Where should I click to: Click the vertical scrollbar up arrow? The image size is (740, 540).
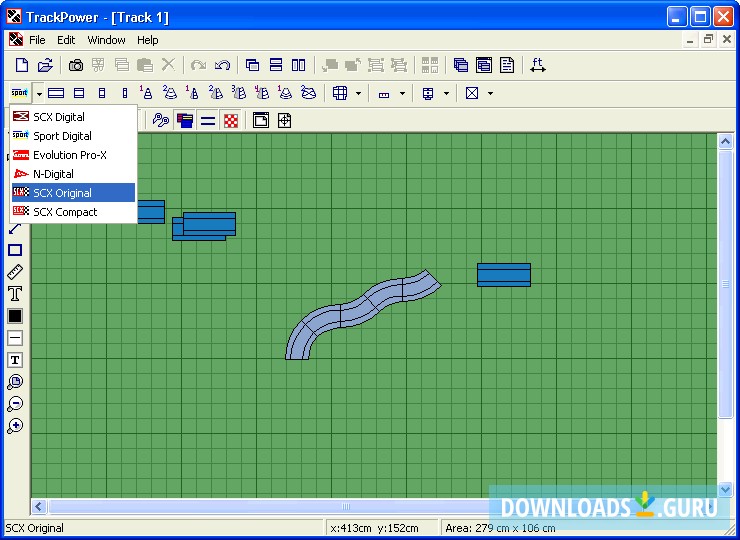click(725, 142)
